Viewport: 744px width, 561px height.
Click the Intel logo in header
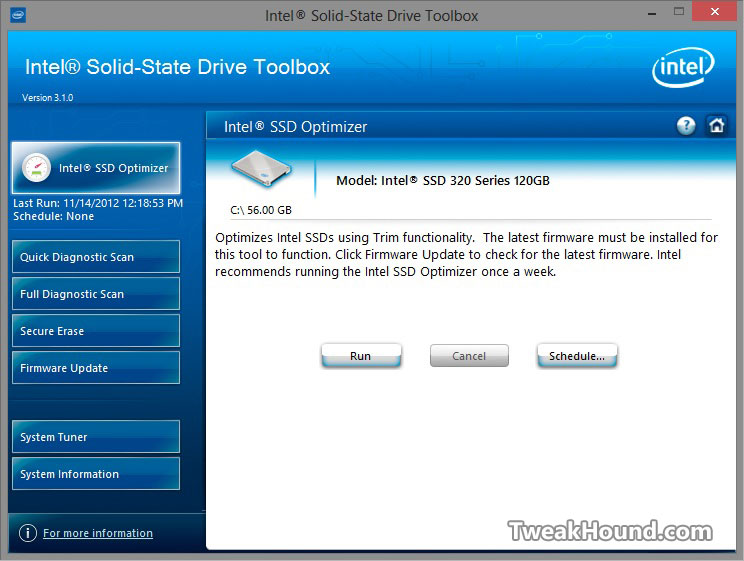[683, 67]
